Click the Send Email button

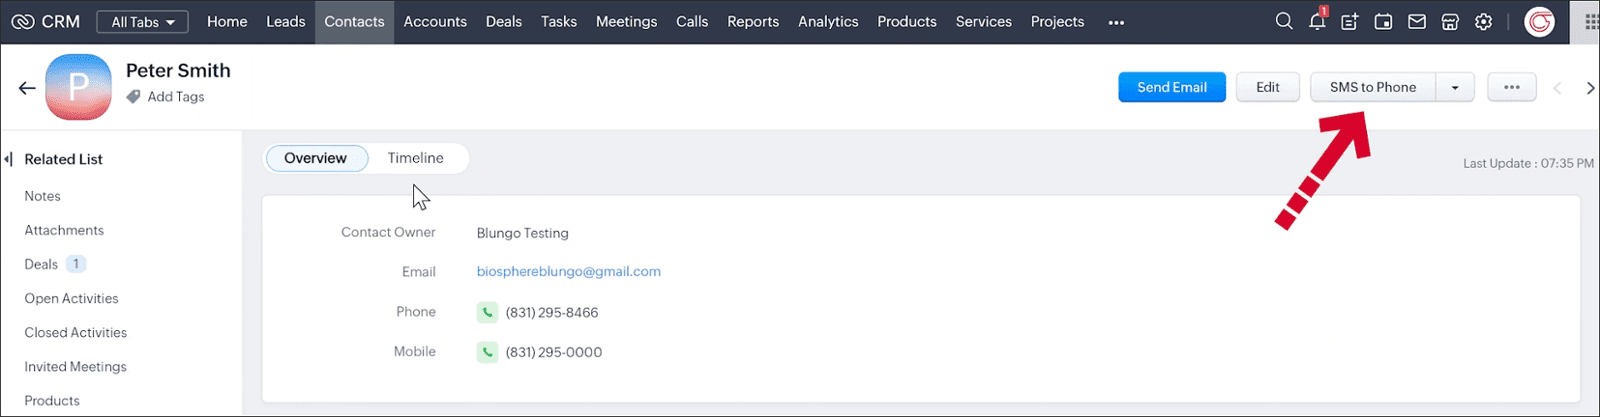click(x=1172, y=87)
